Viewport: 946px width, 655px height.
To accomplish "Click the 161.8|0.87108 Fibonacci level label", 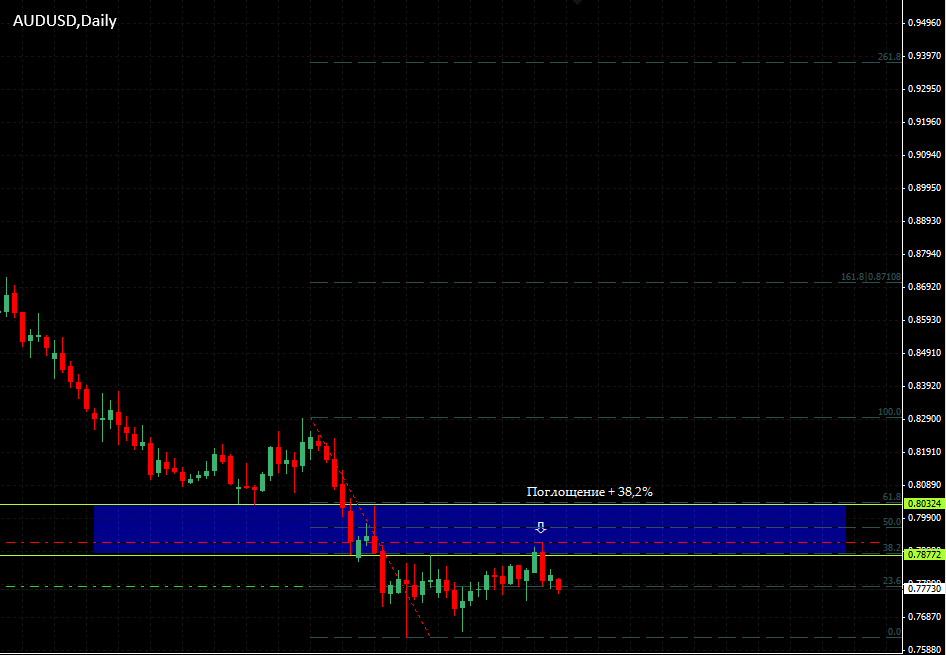I will tap(871, 277).
